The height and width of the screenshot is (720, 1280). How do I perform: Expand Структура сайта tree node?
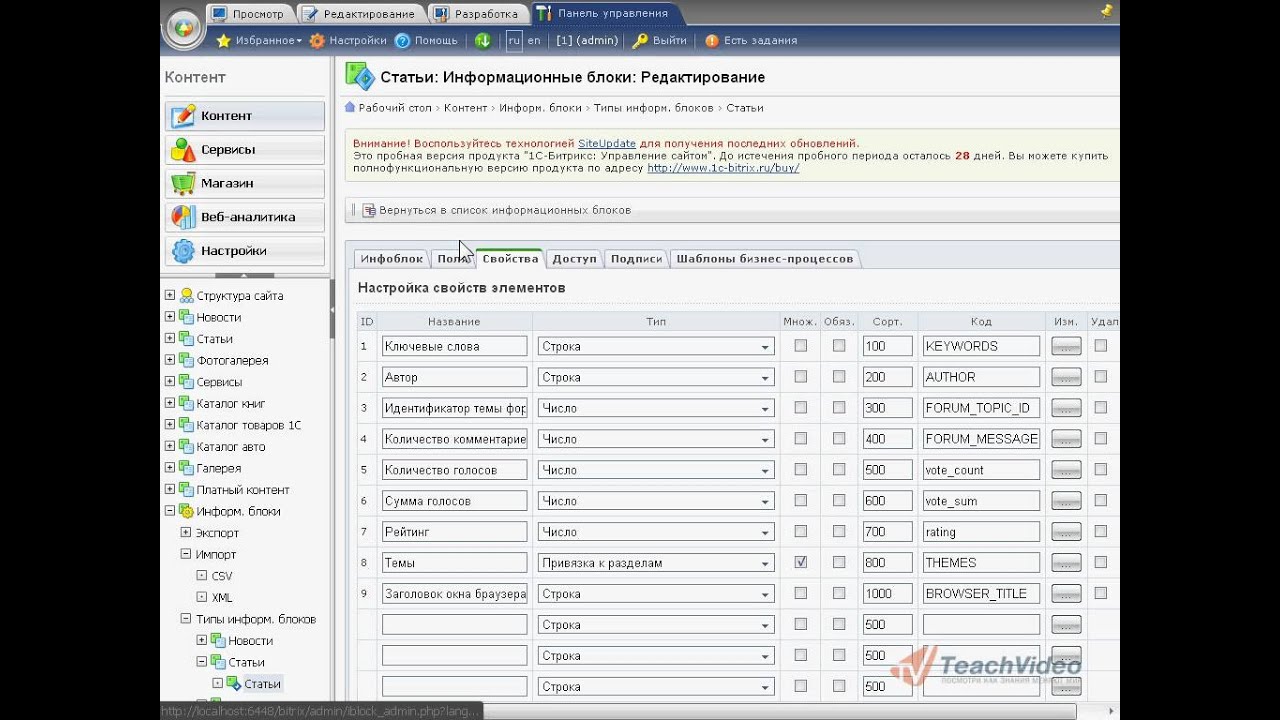tap(170, 296)
